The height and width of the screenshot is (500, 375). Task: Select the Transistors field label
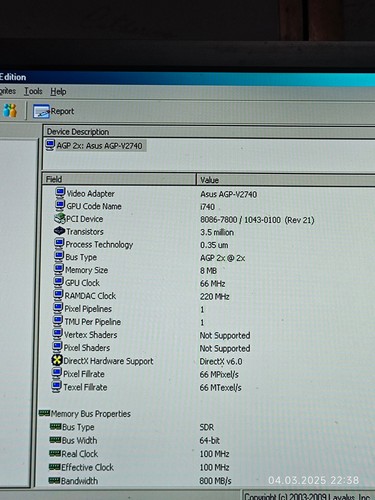[85, 232]
